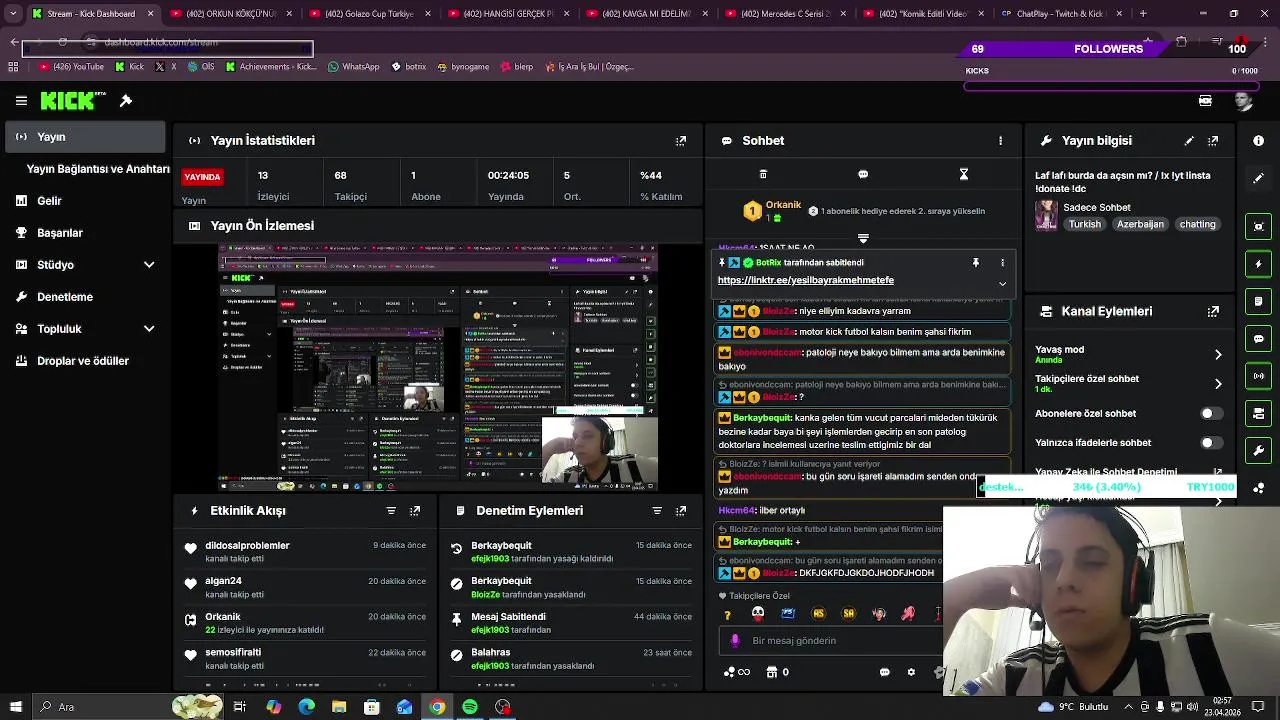Open Başarılar in the sidebar
This screenshot has width=1280, height=720.
pos(85,233)
